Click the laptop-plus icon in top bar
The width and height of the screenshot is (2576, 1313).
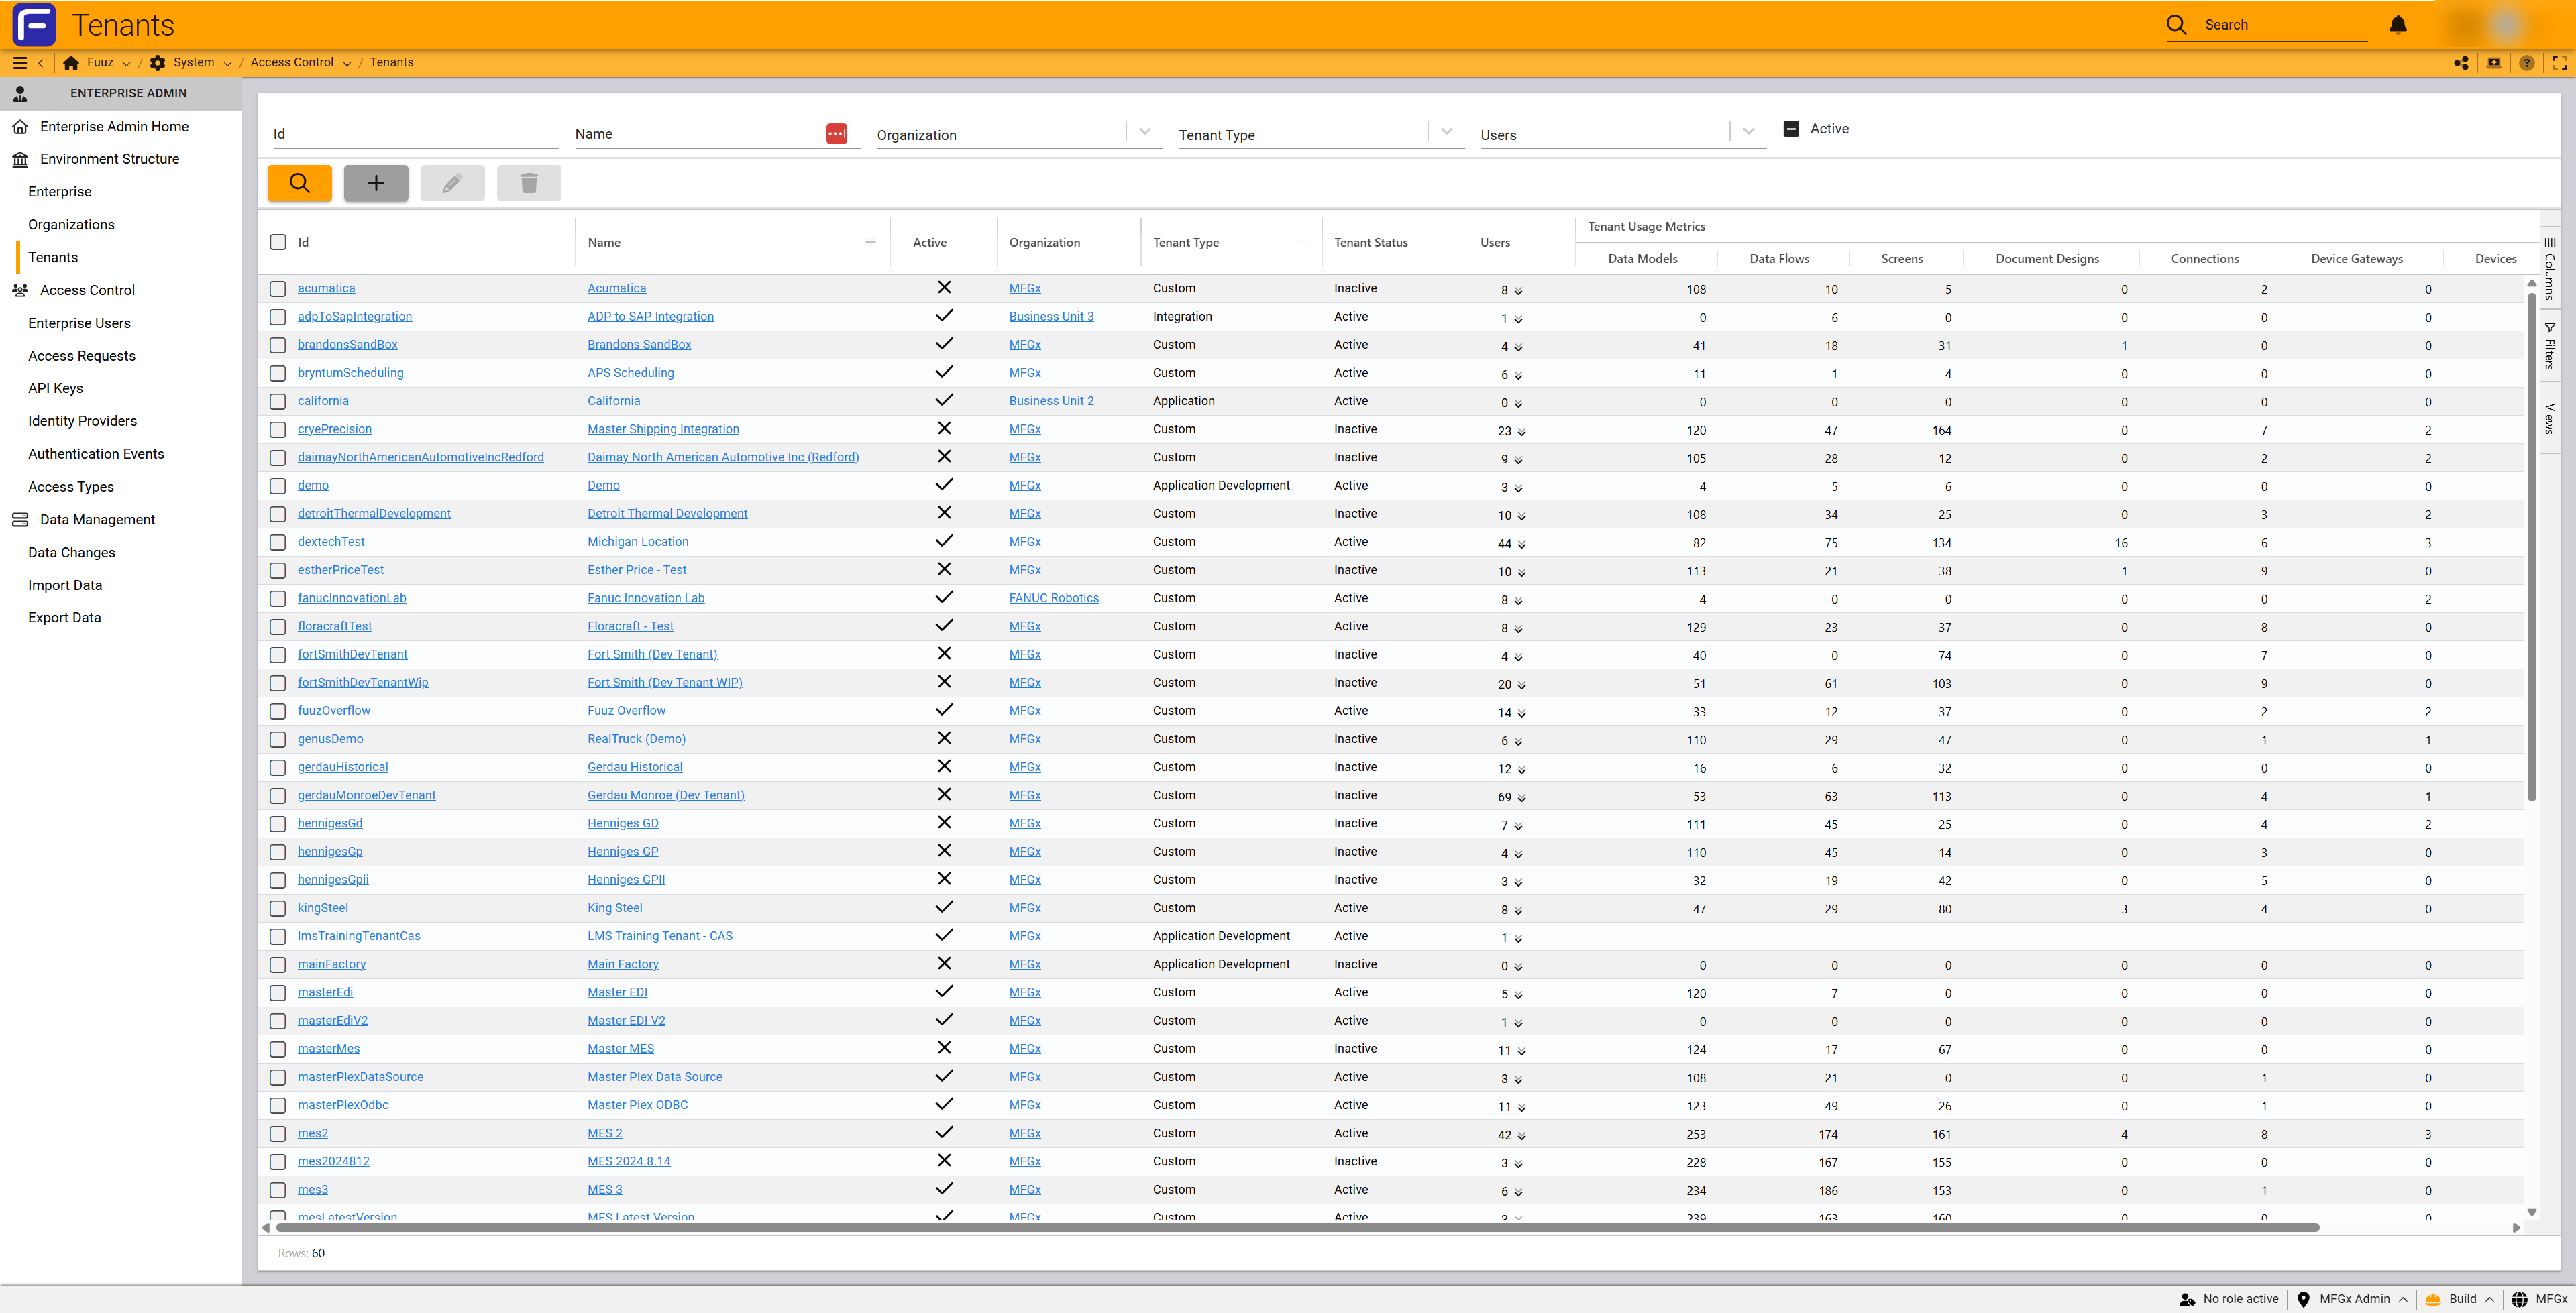pos(2494,62)
